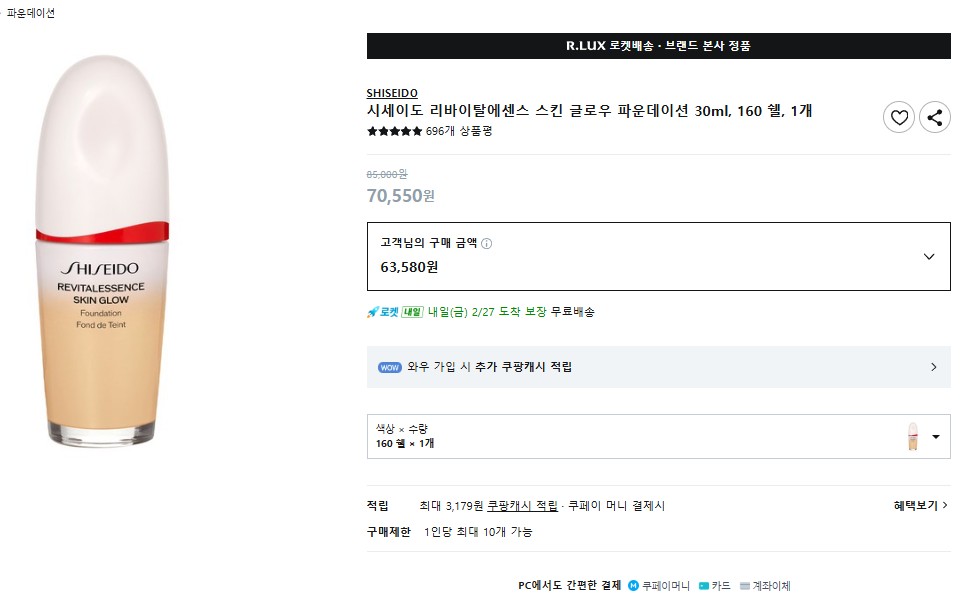Image resolution: width=970 pixels, height=599 pixels.
Task: Click the blue rocket delivery badge
Action: 383,312
